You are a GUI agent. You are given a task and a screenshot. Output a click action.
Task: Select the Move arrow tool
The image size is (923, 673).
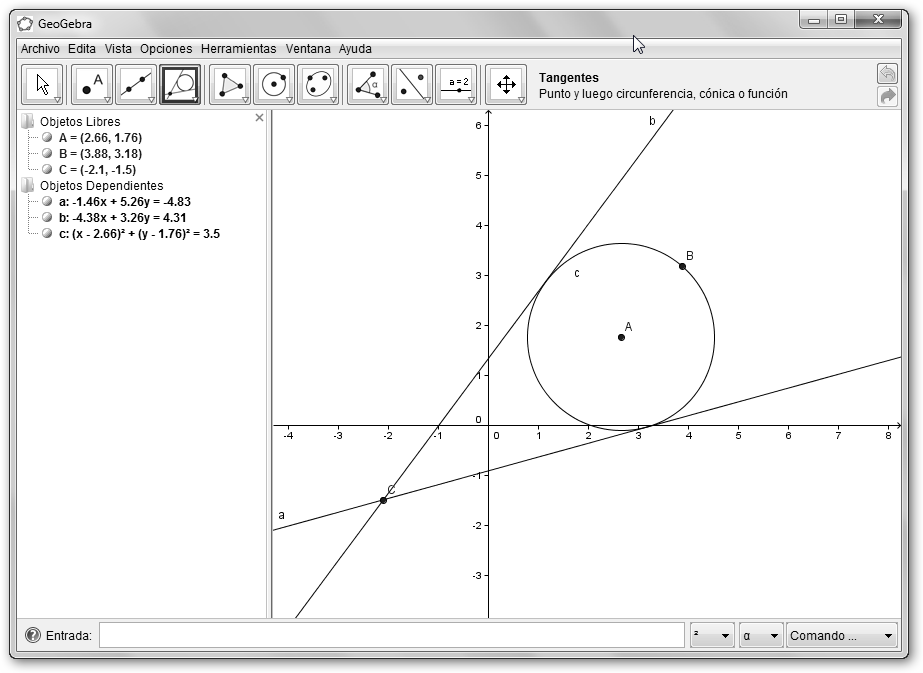point(42,85)
